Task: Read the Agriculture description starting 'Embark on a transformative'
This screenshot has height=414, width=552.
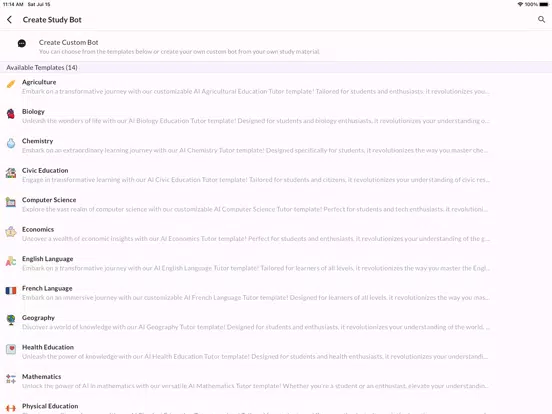Action: 256,92
